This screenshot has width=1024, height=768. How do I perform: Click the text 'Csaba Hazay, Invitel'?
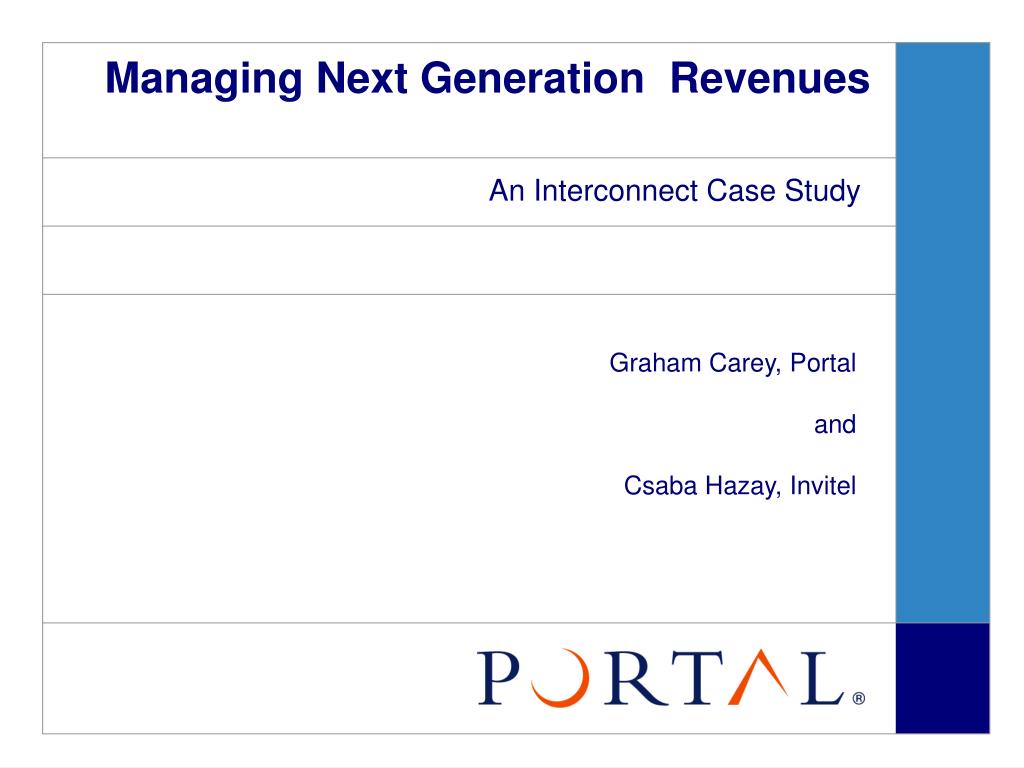[x=739, y=486]
